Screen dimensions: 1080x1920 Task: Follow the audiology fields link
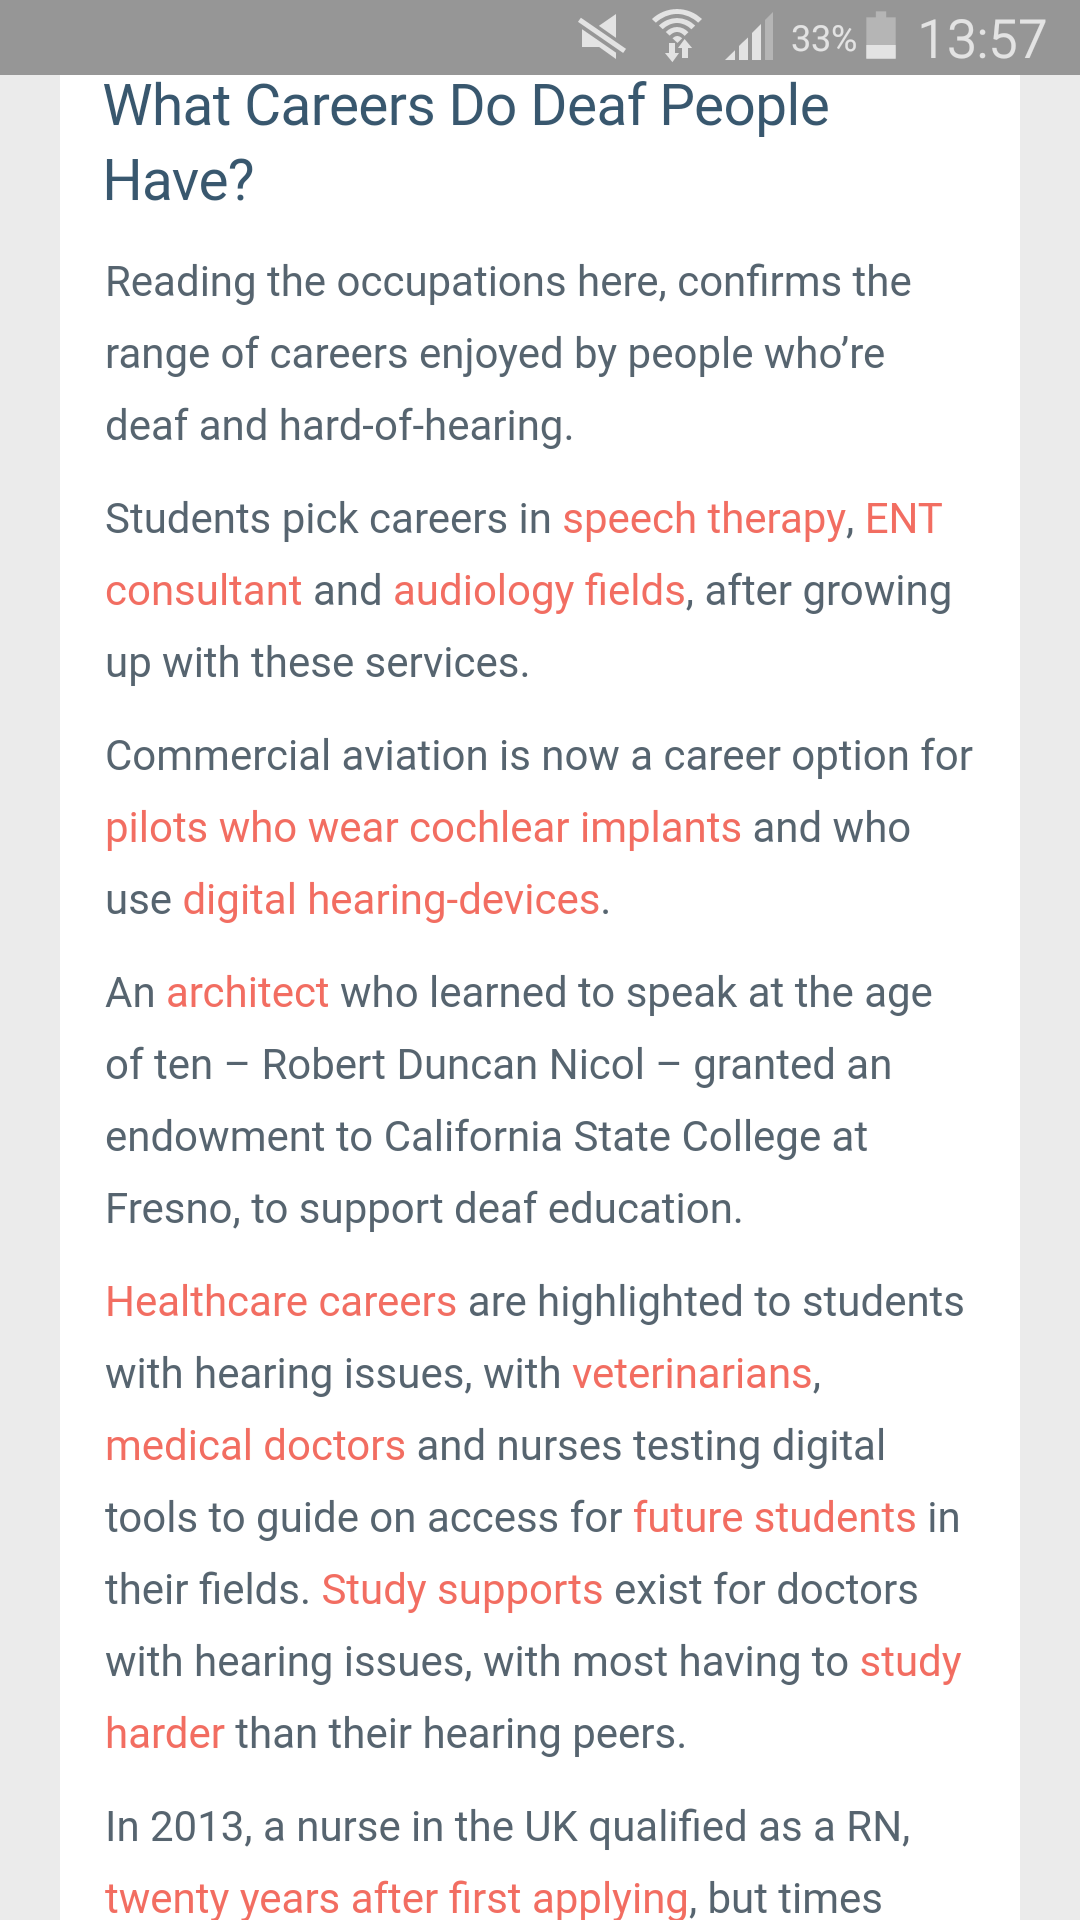tap(539, 591)
